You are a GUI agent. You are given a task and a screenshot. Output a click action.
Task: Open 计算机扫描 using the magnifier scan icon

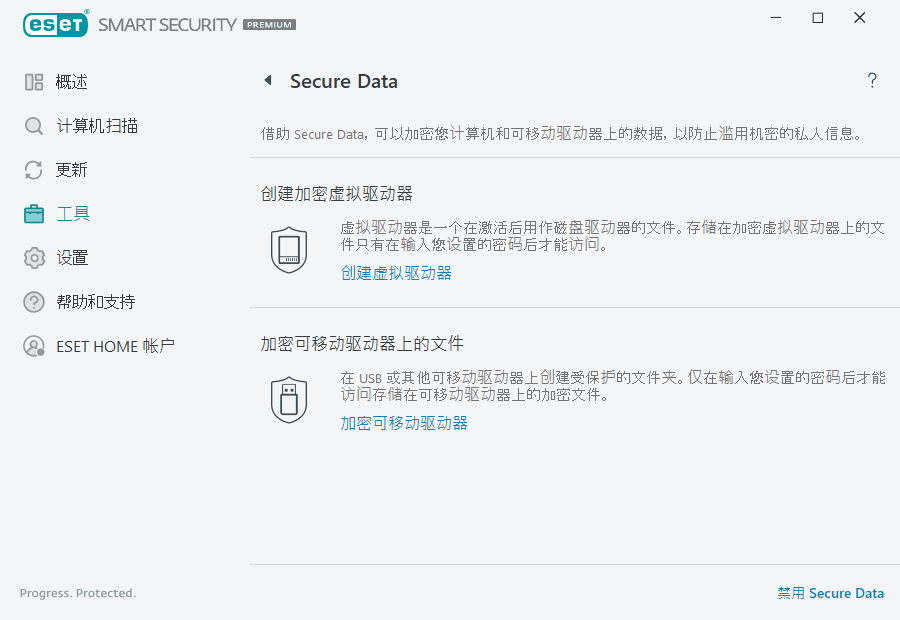tap(33, 125)
